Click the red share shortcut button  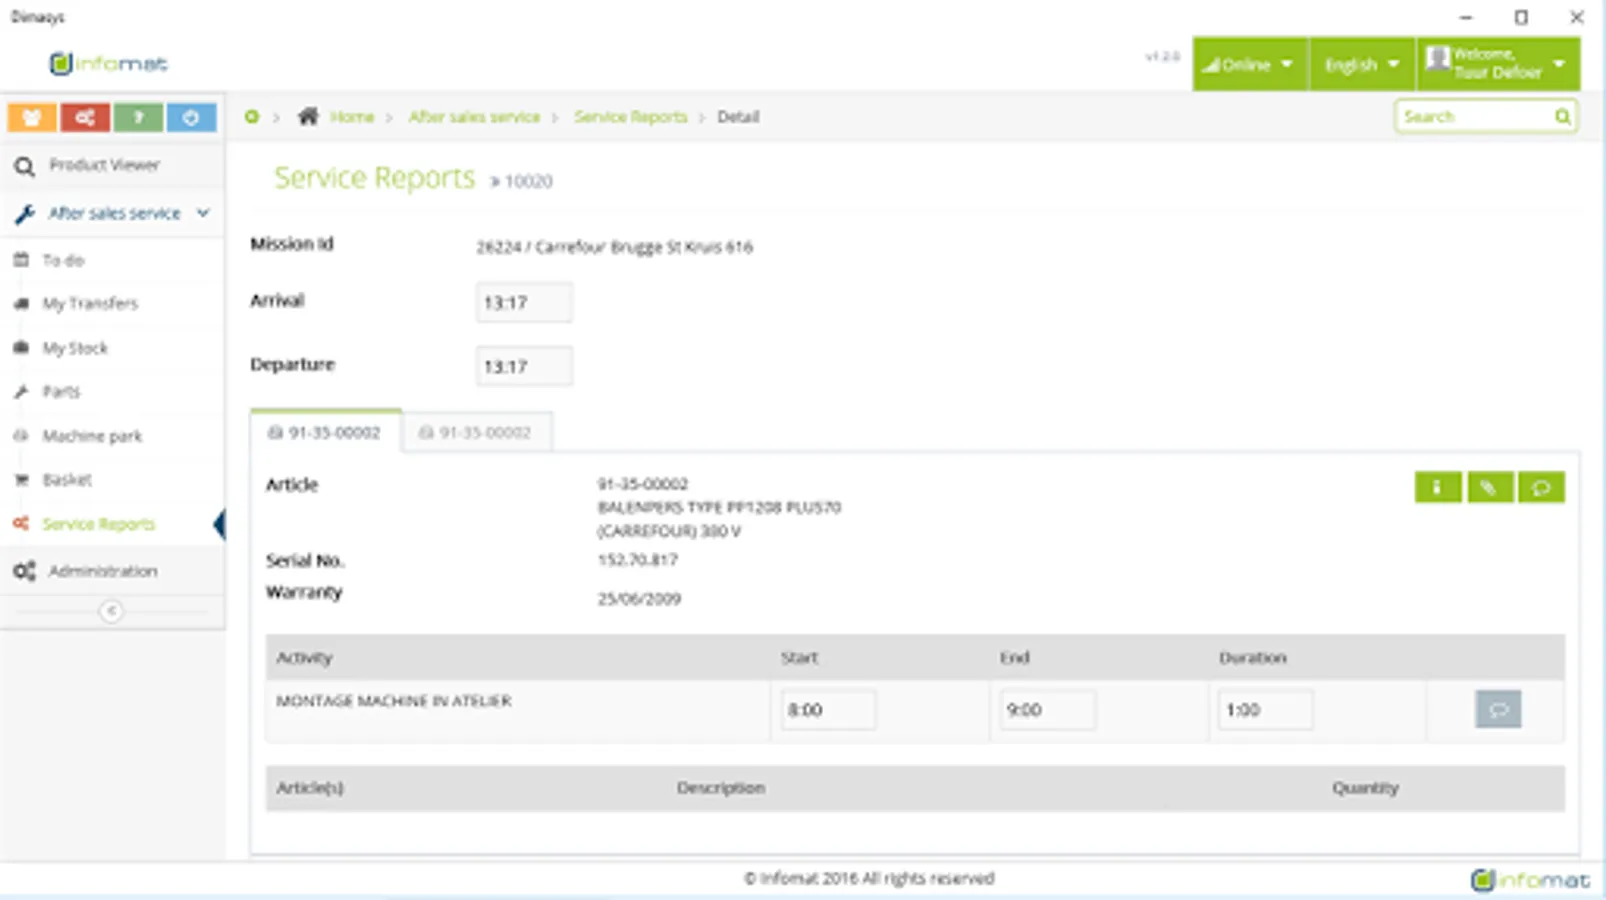click(x=85, y=117)
